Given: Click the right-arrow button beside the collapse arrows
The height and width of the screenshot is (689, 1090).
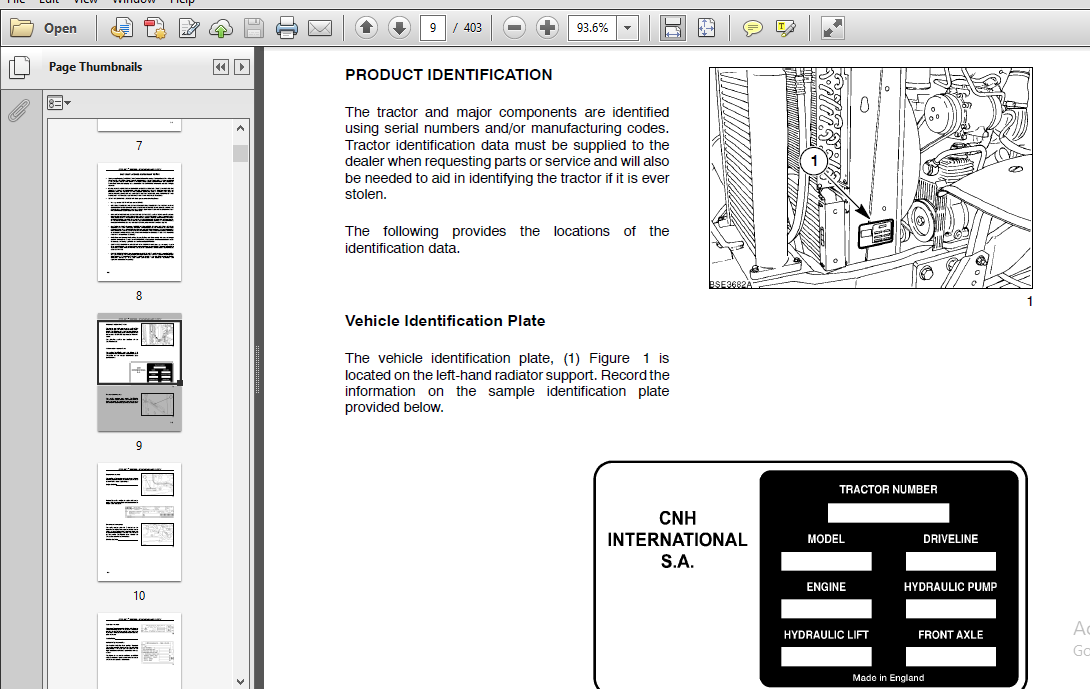Looking at the screenshot, I should (x=242, y=67).
